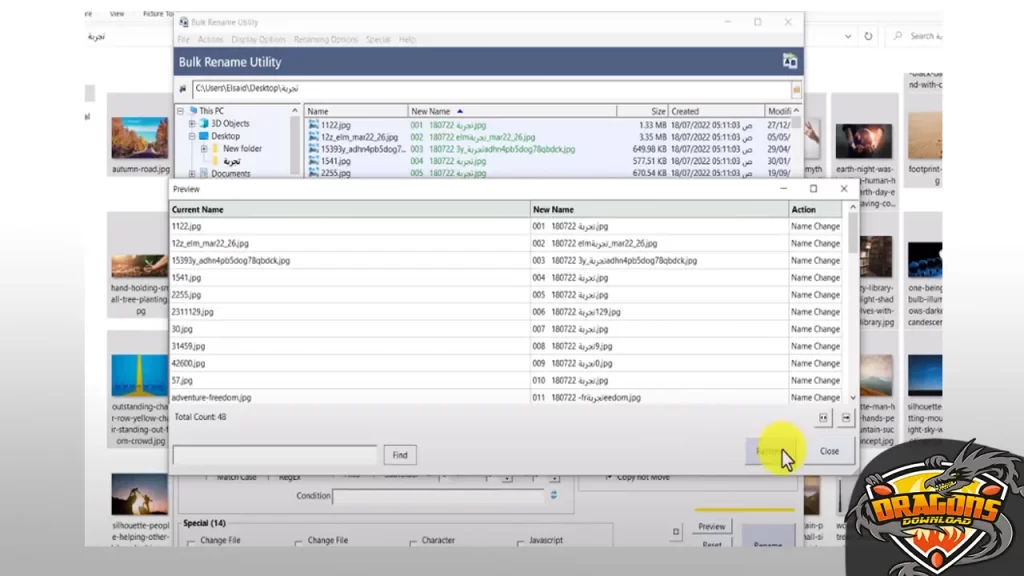Click the right icon button above the Close button

845,417
